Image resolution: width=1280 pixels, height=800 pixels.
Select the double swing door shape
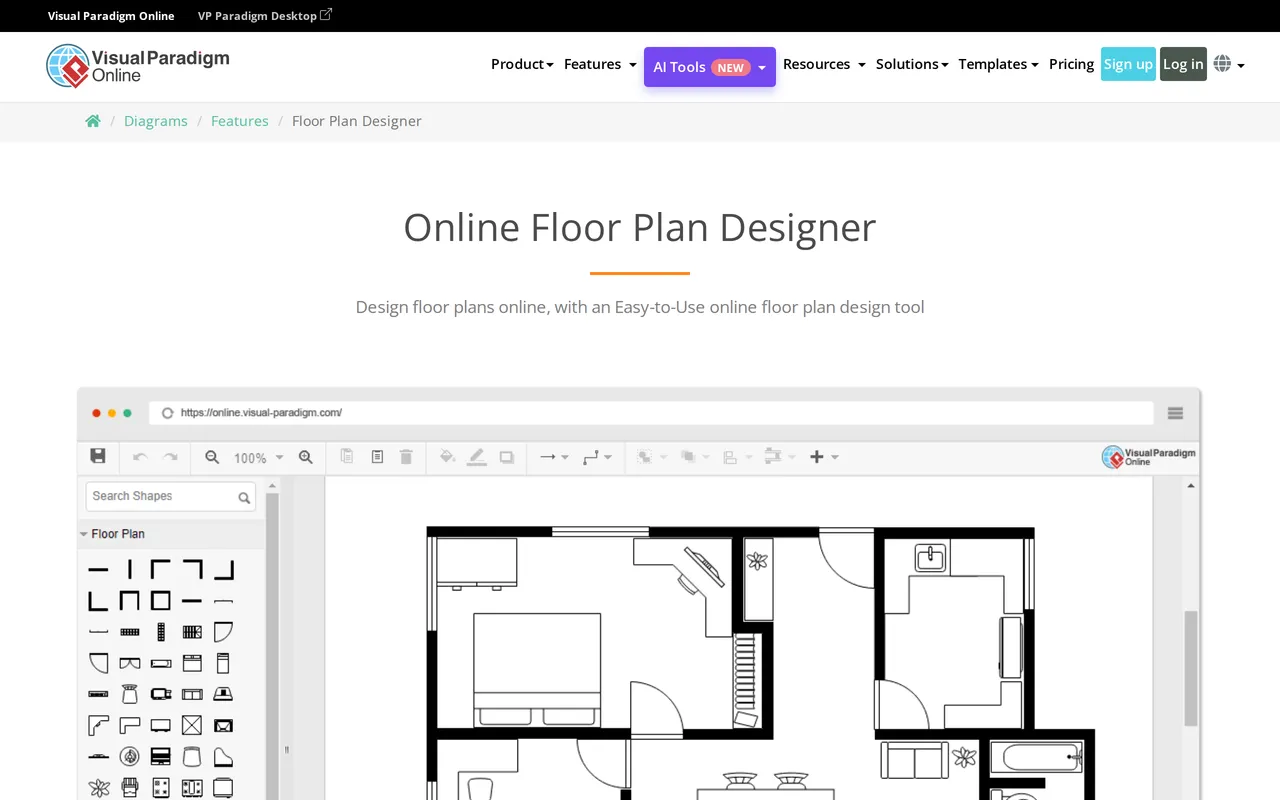point(130,662)
